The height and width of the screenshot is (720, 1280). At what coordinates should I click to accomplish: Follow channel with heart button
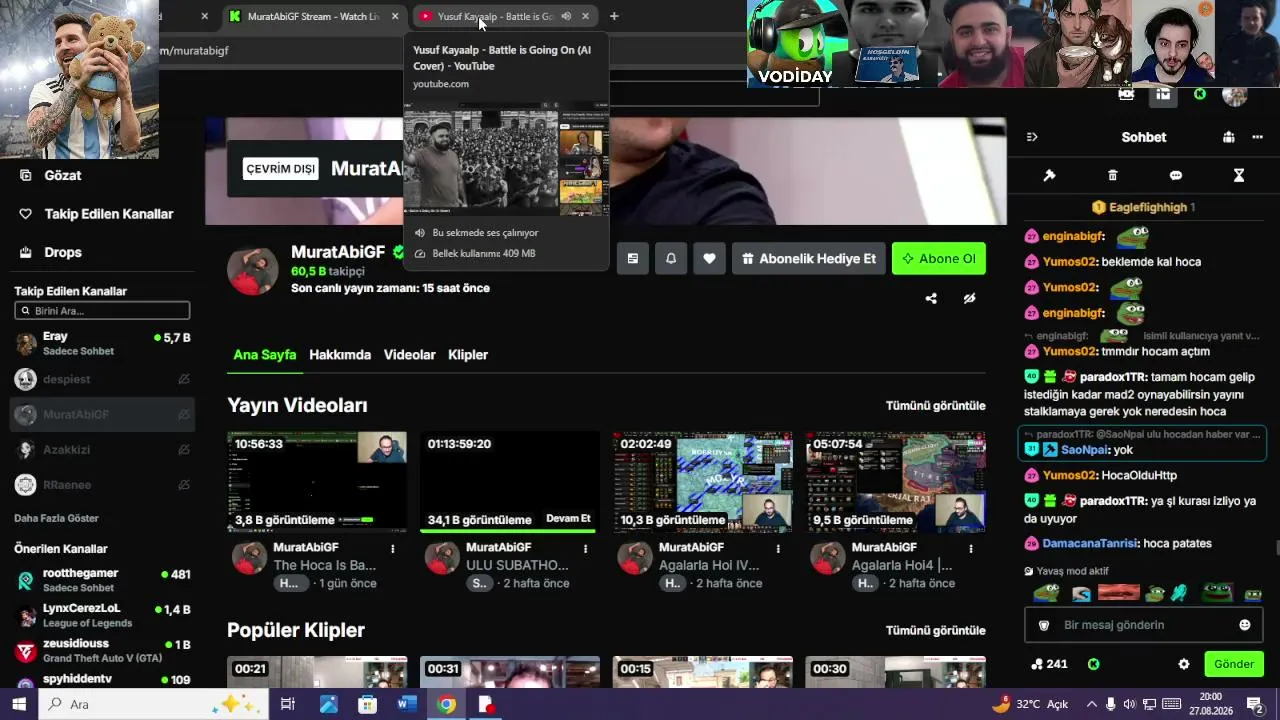coord(709,258)
